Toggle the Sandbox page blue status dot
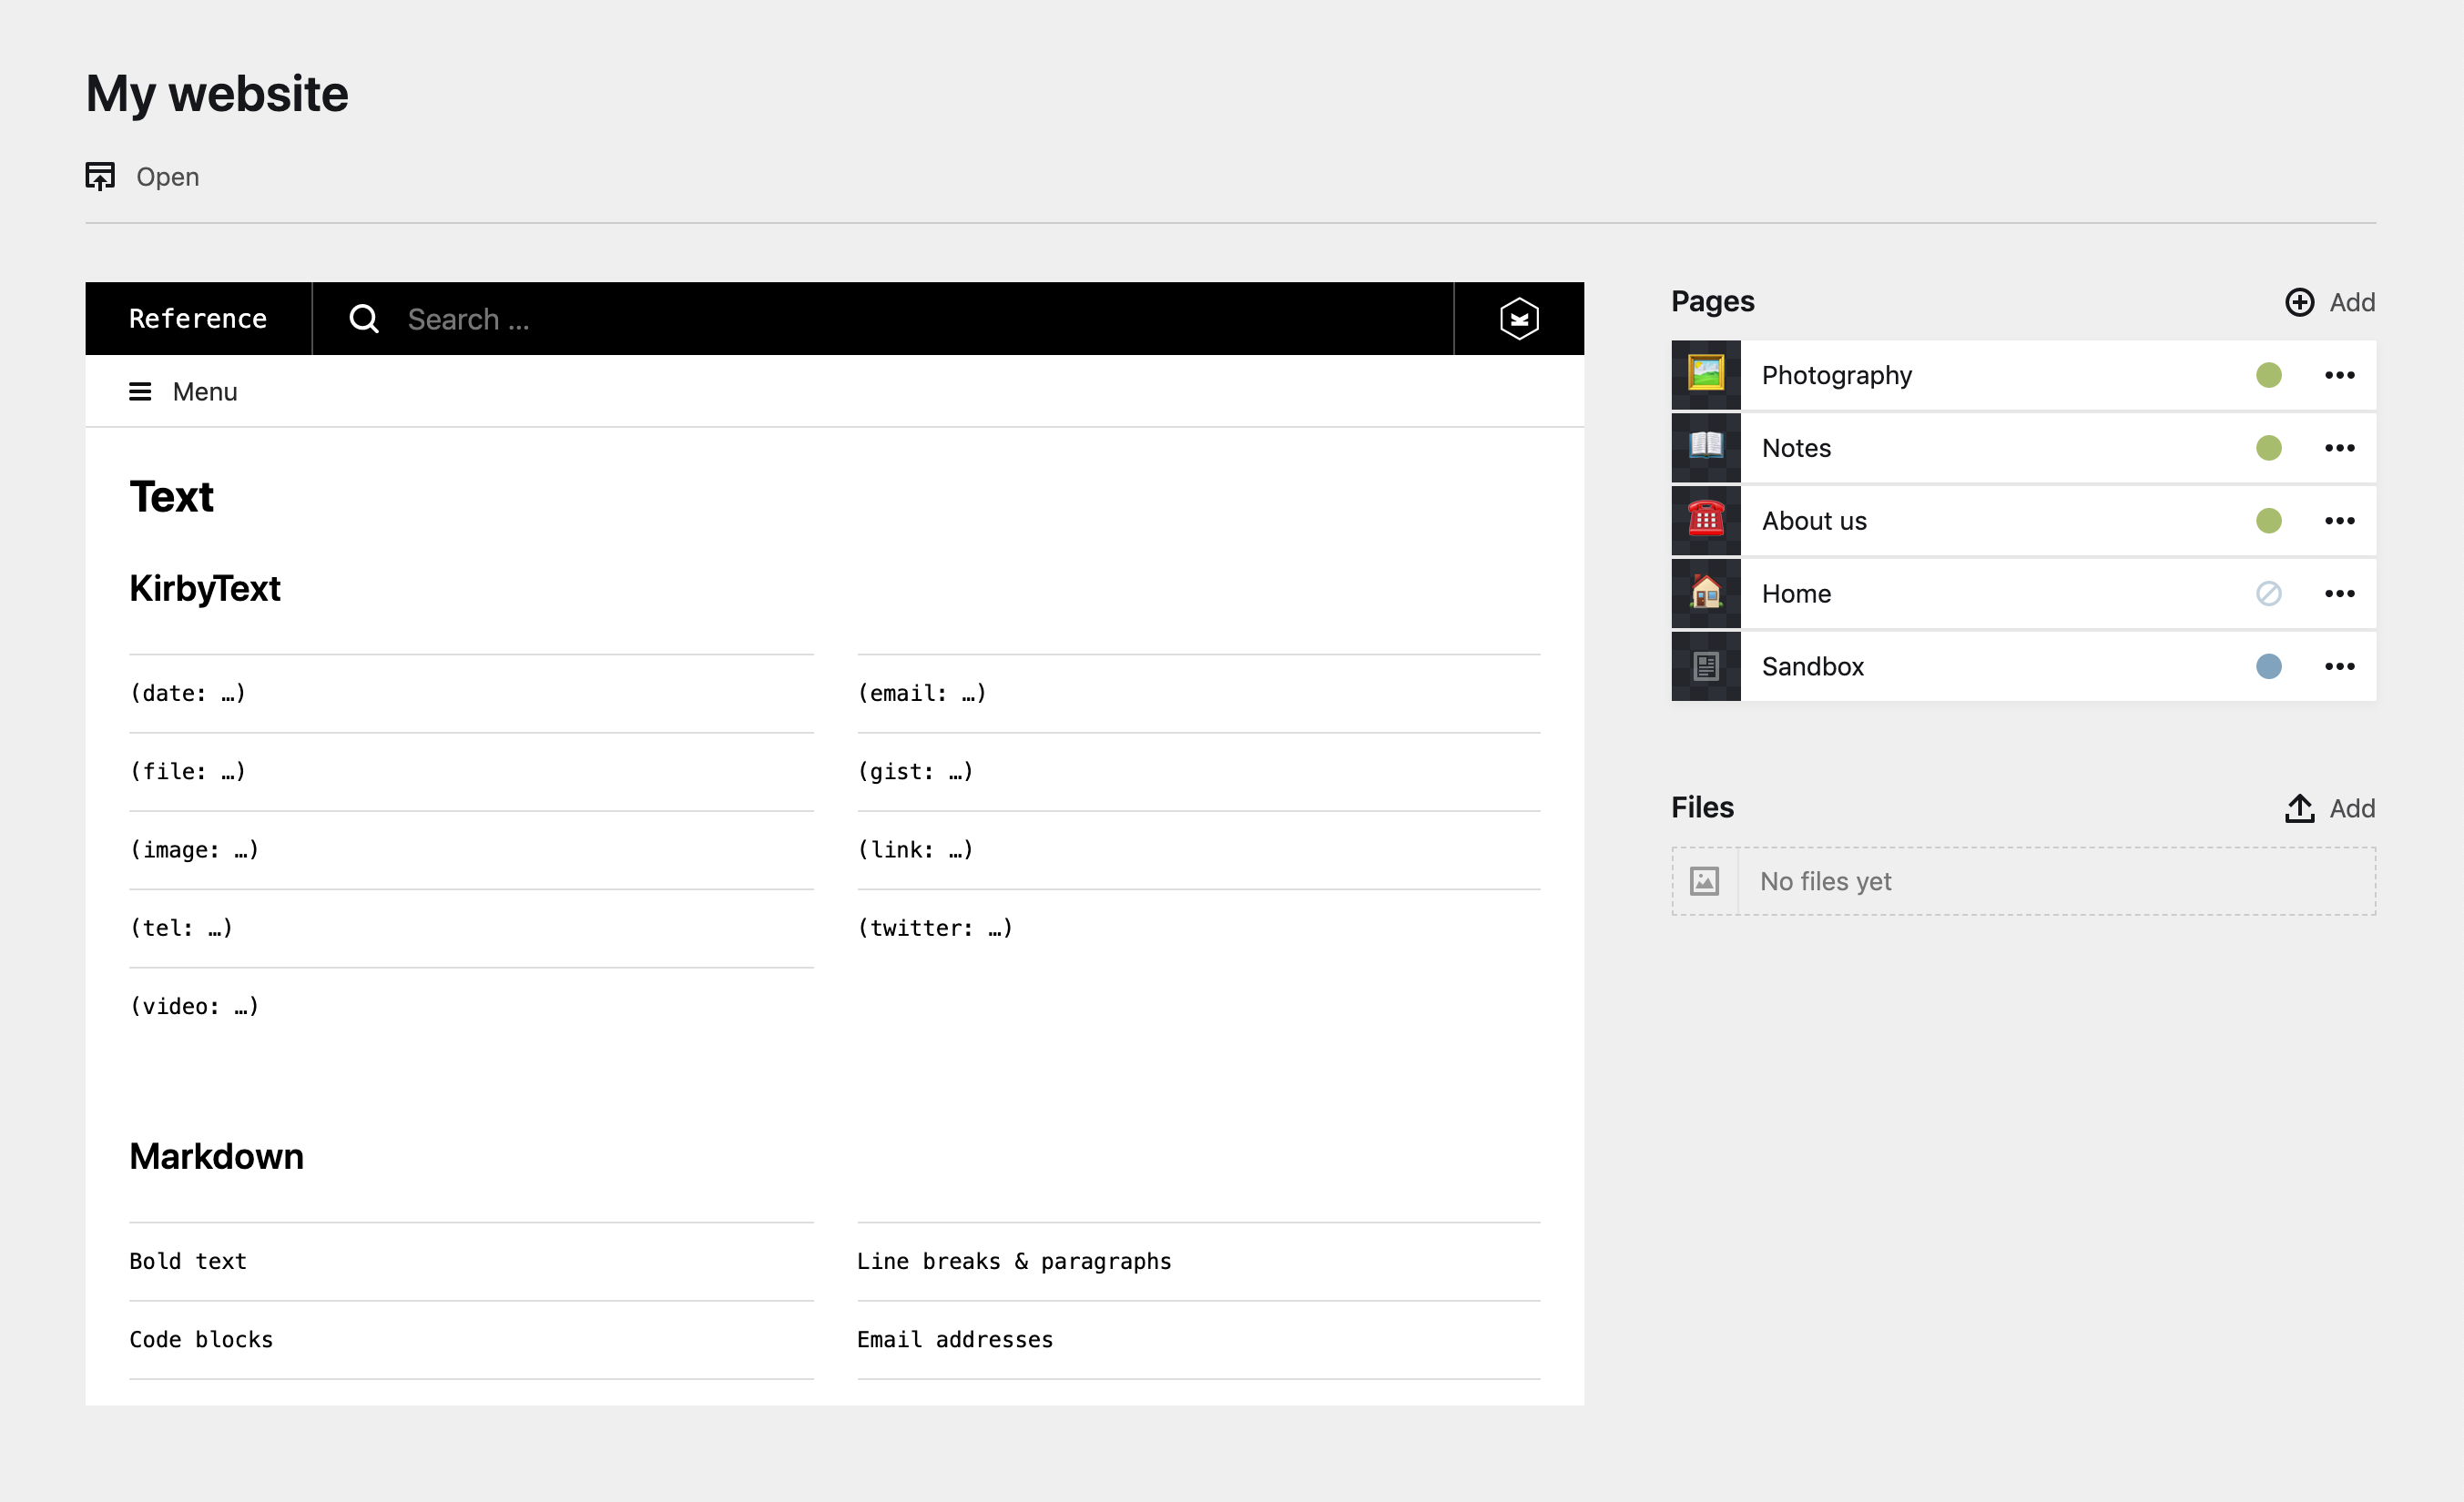 2268,666
